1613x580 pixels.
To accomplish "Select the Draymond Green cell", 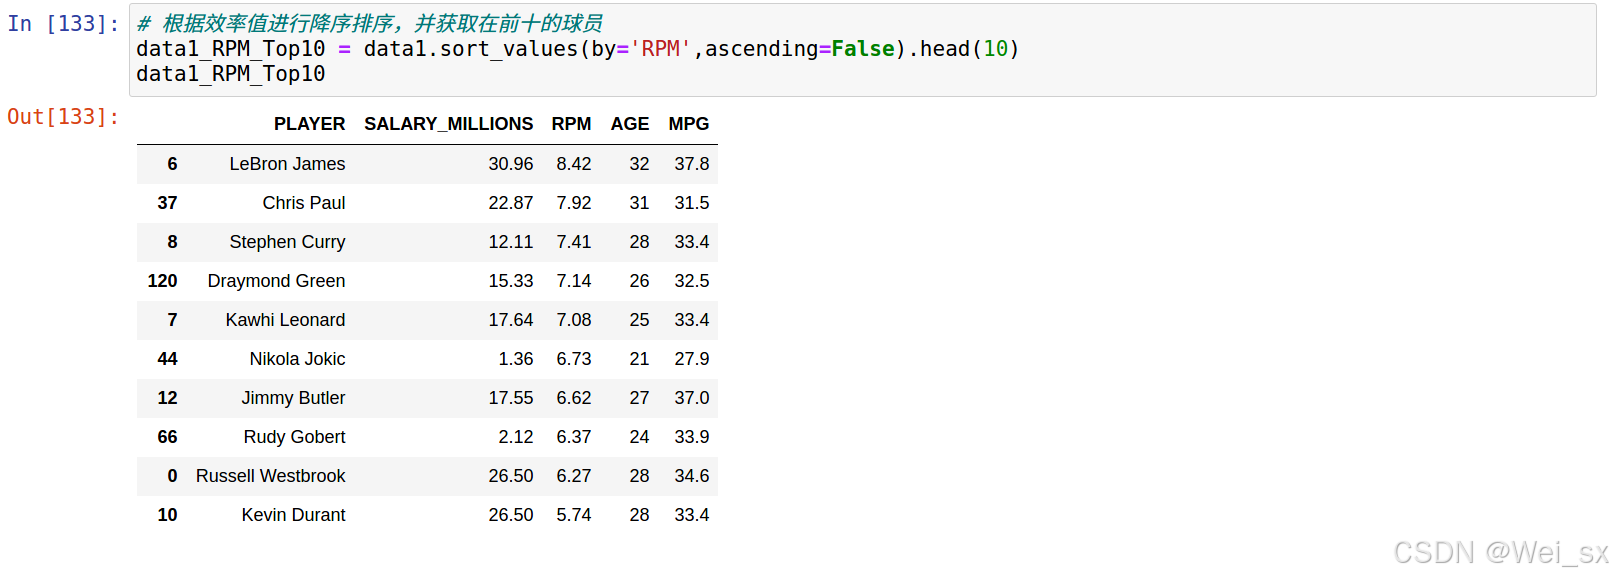I will [x=276, y=281].
